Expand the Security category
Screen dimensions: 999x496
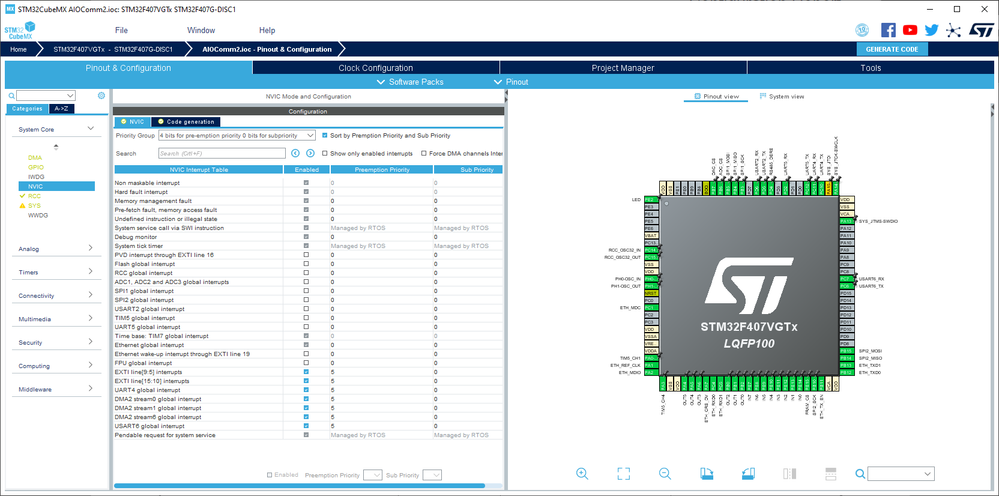click(x=90, y=343)
